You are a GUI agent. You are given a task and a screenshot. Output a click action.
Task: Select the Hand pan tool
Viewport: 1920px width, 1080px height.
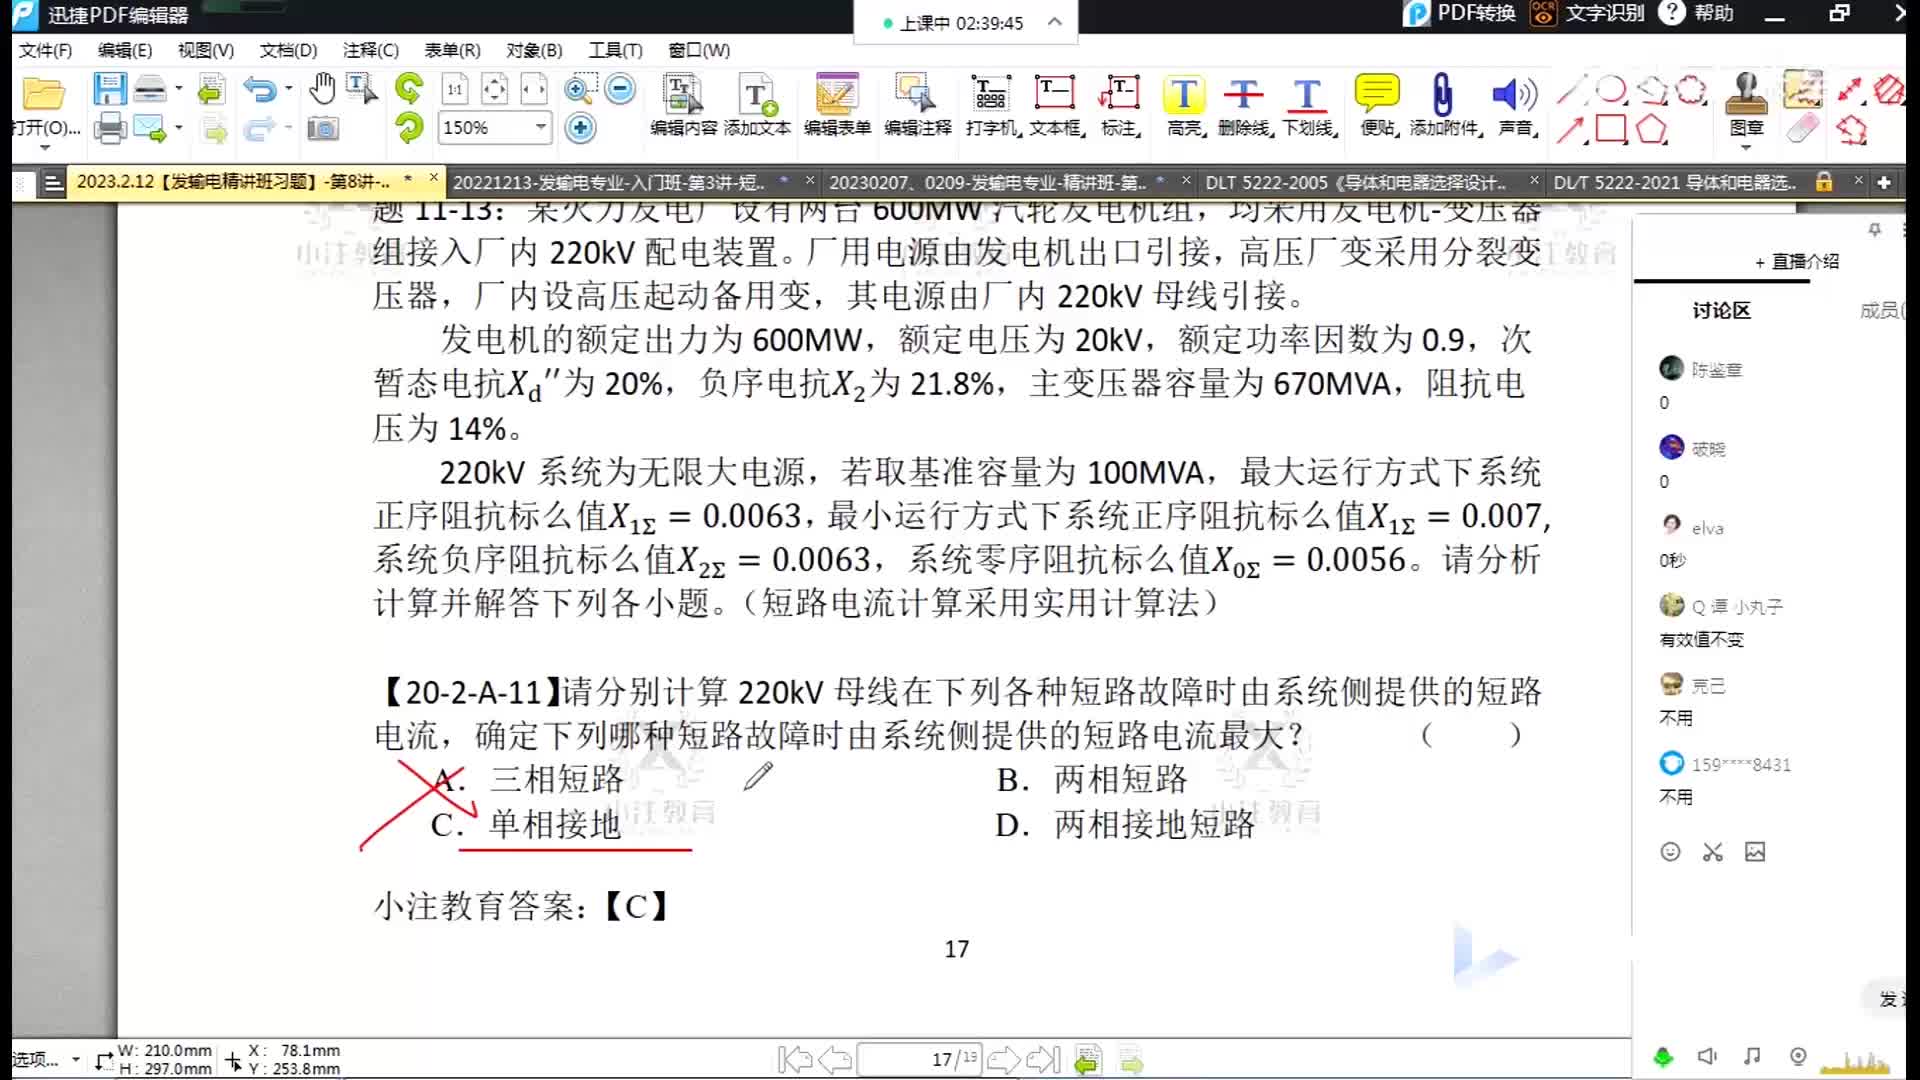pyautogui.click(x=322, y=90)
